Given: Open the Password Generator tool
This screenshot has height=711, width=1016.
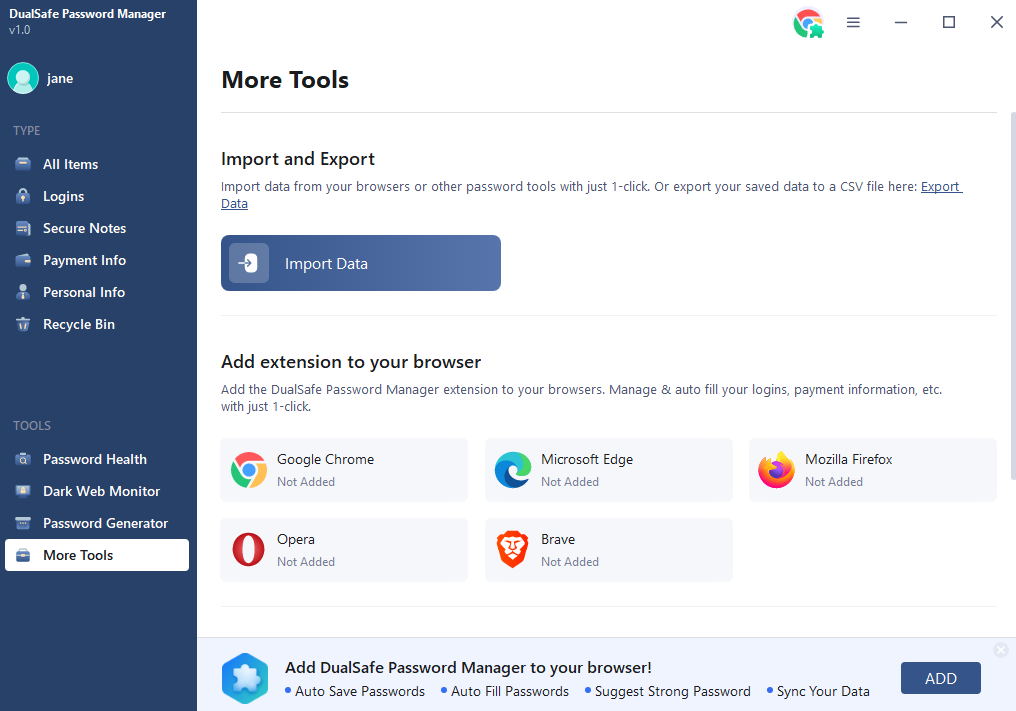Looking at the screenshot, I should tap(22, 523).
